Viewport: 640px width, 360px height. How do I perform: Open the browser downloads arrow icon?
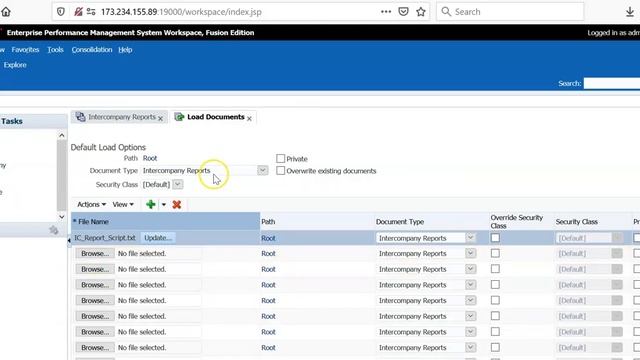click(630, 12)
